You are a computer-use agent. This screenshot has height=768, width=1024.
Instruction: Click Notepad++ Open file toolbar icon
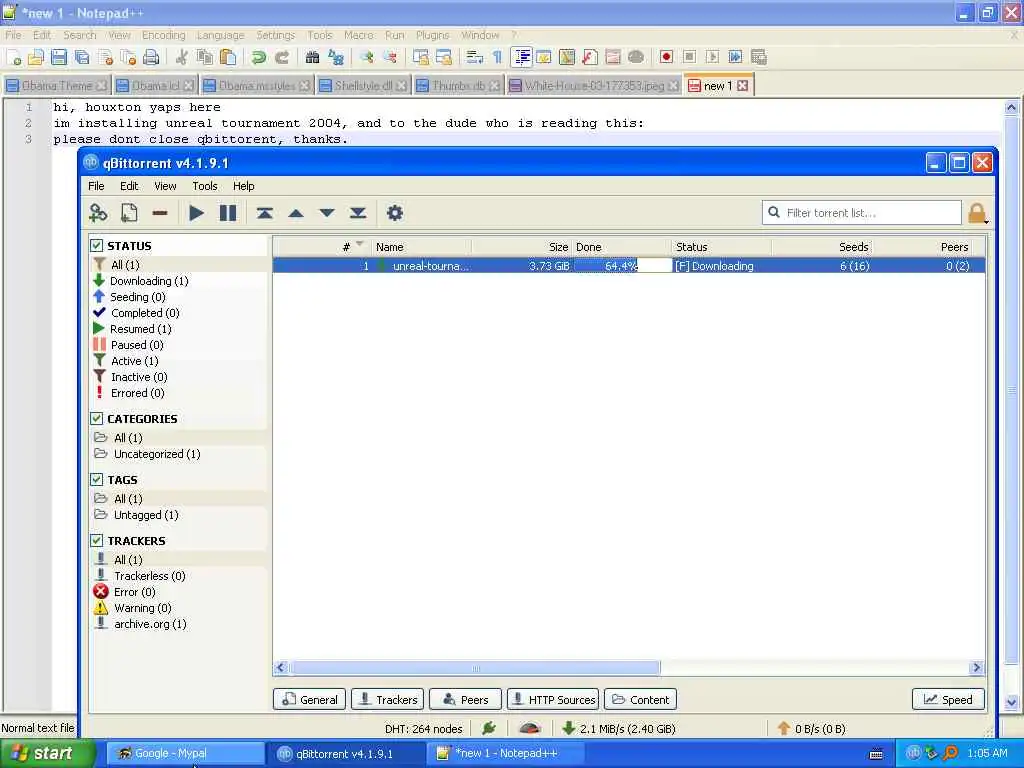pyautogui.click(x=36, y=57)
